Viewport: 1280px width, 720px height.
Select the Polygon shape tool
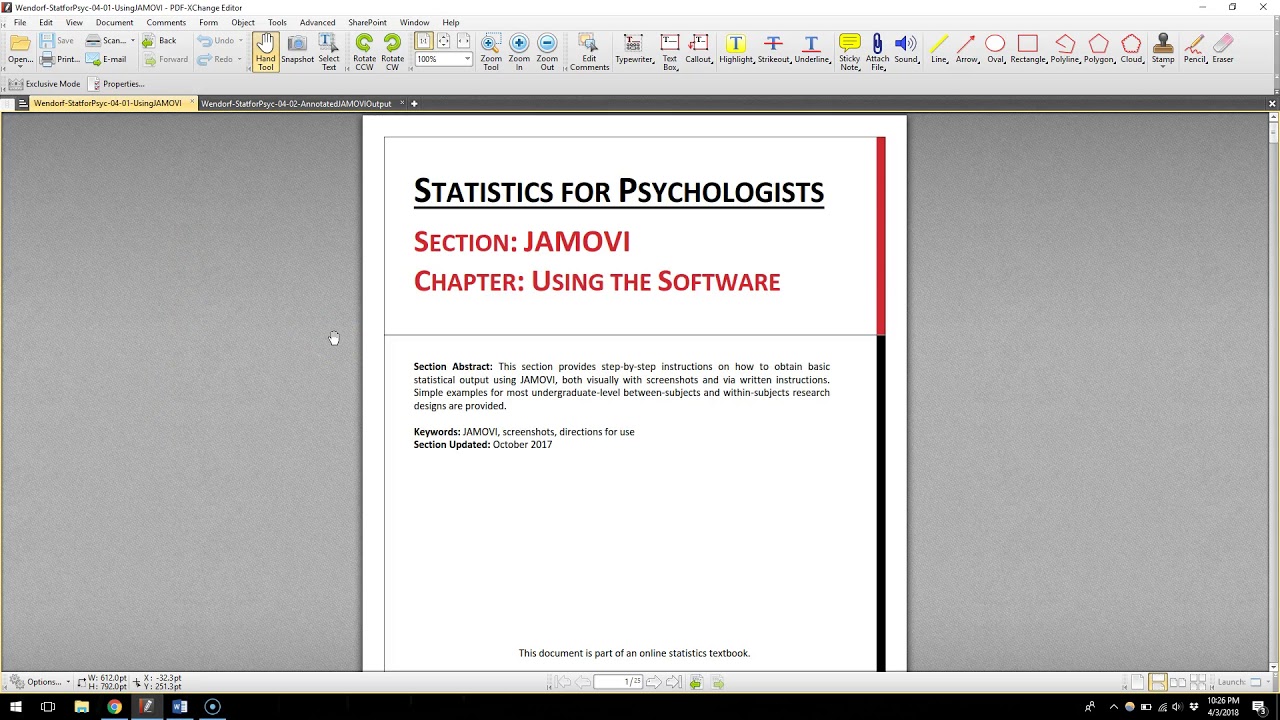tap(1099, 50)
